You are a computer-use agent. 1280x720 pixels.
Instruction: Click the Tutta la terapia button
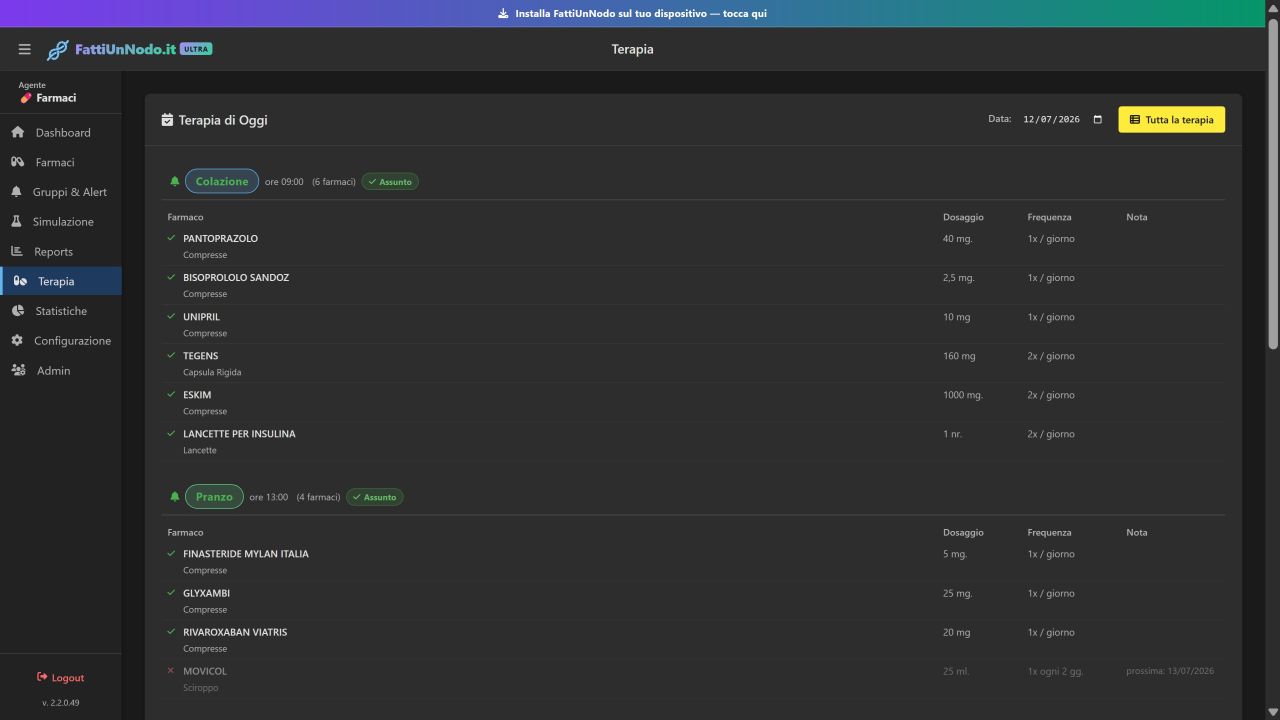pos(1171,120)
